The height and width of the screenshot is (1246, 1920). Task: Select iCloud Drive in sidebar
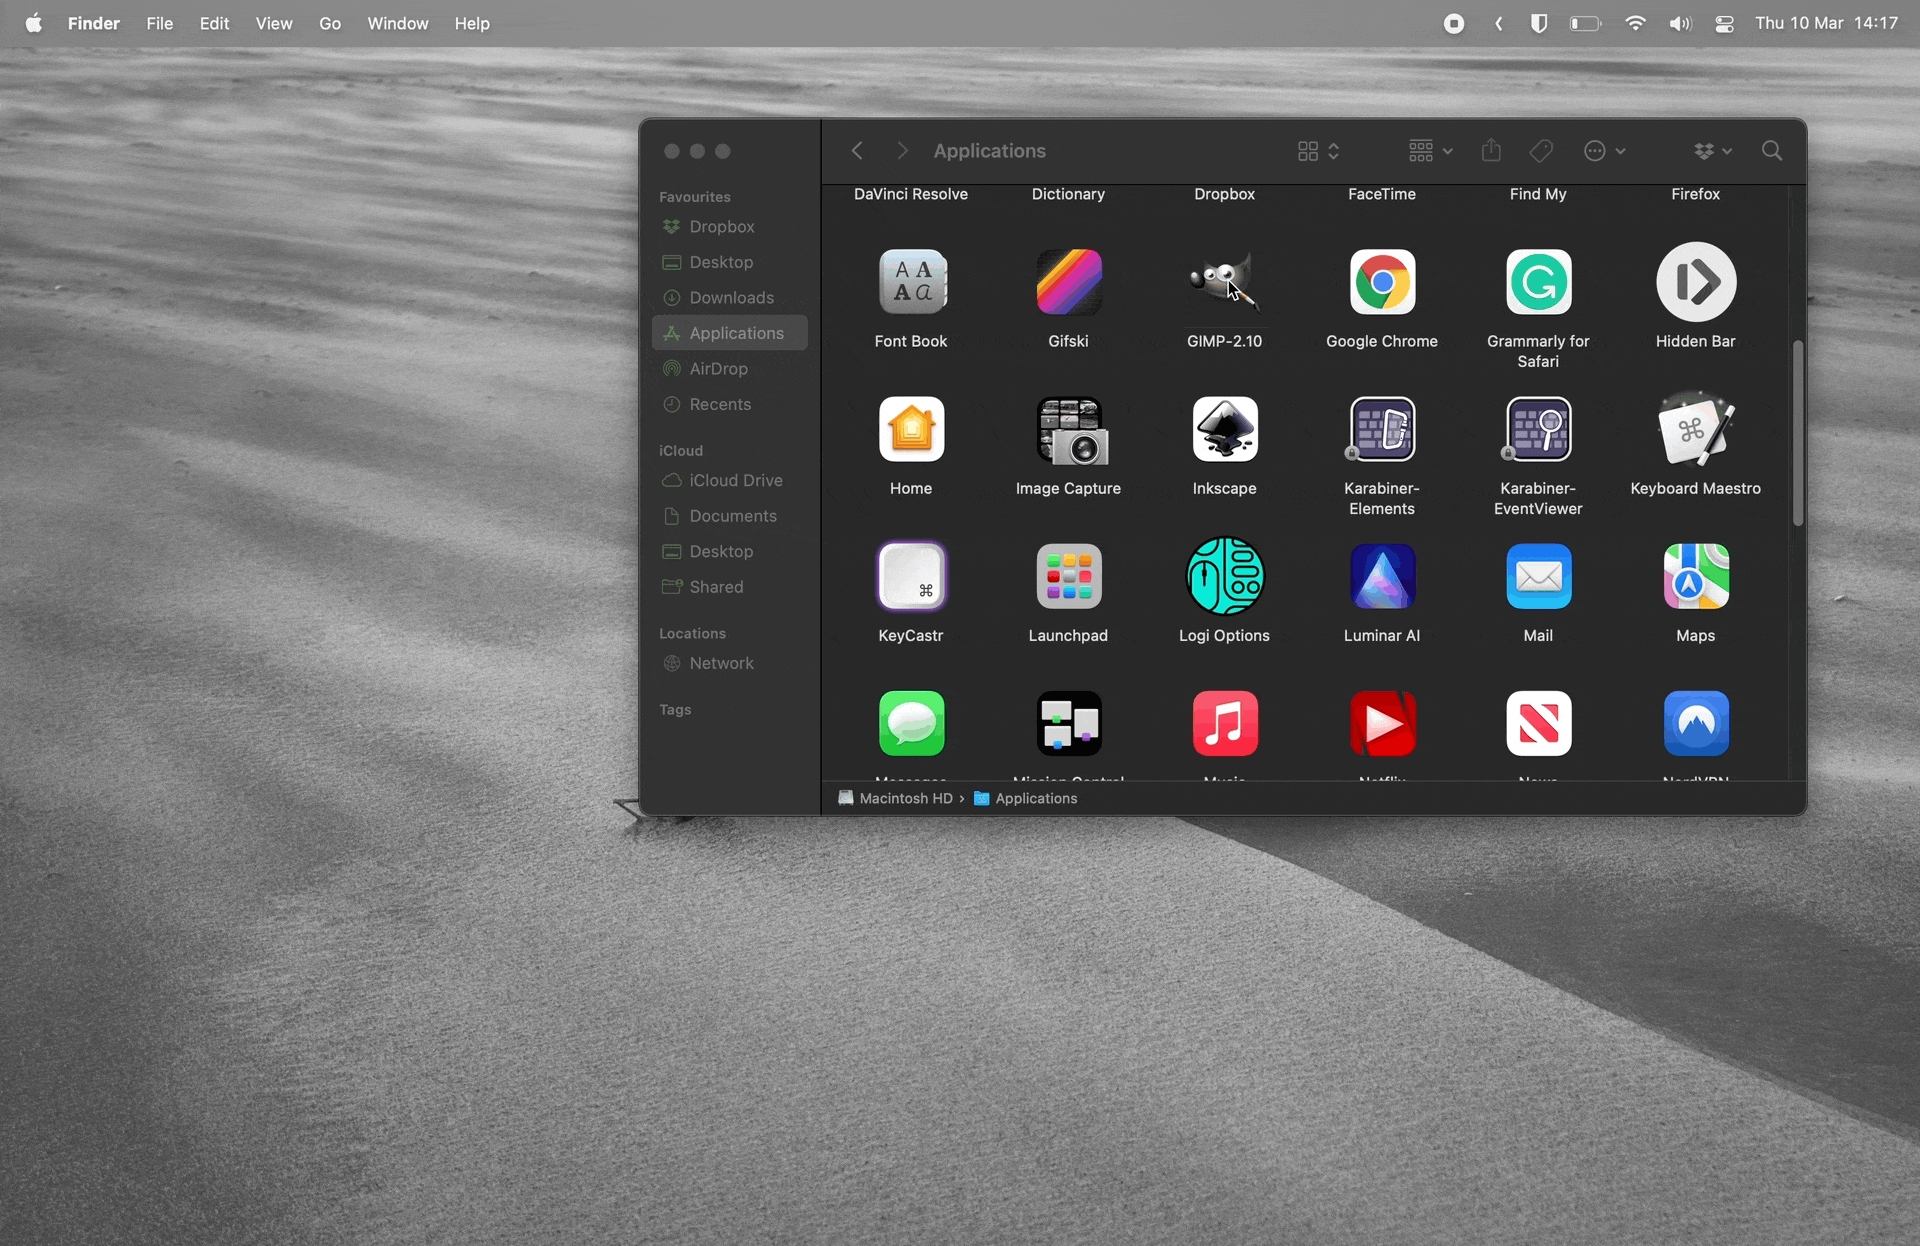click(729, 480)
